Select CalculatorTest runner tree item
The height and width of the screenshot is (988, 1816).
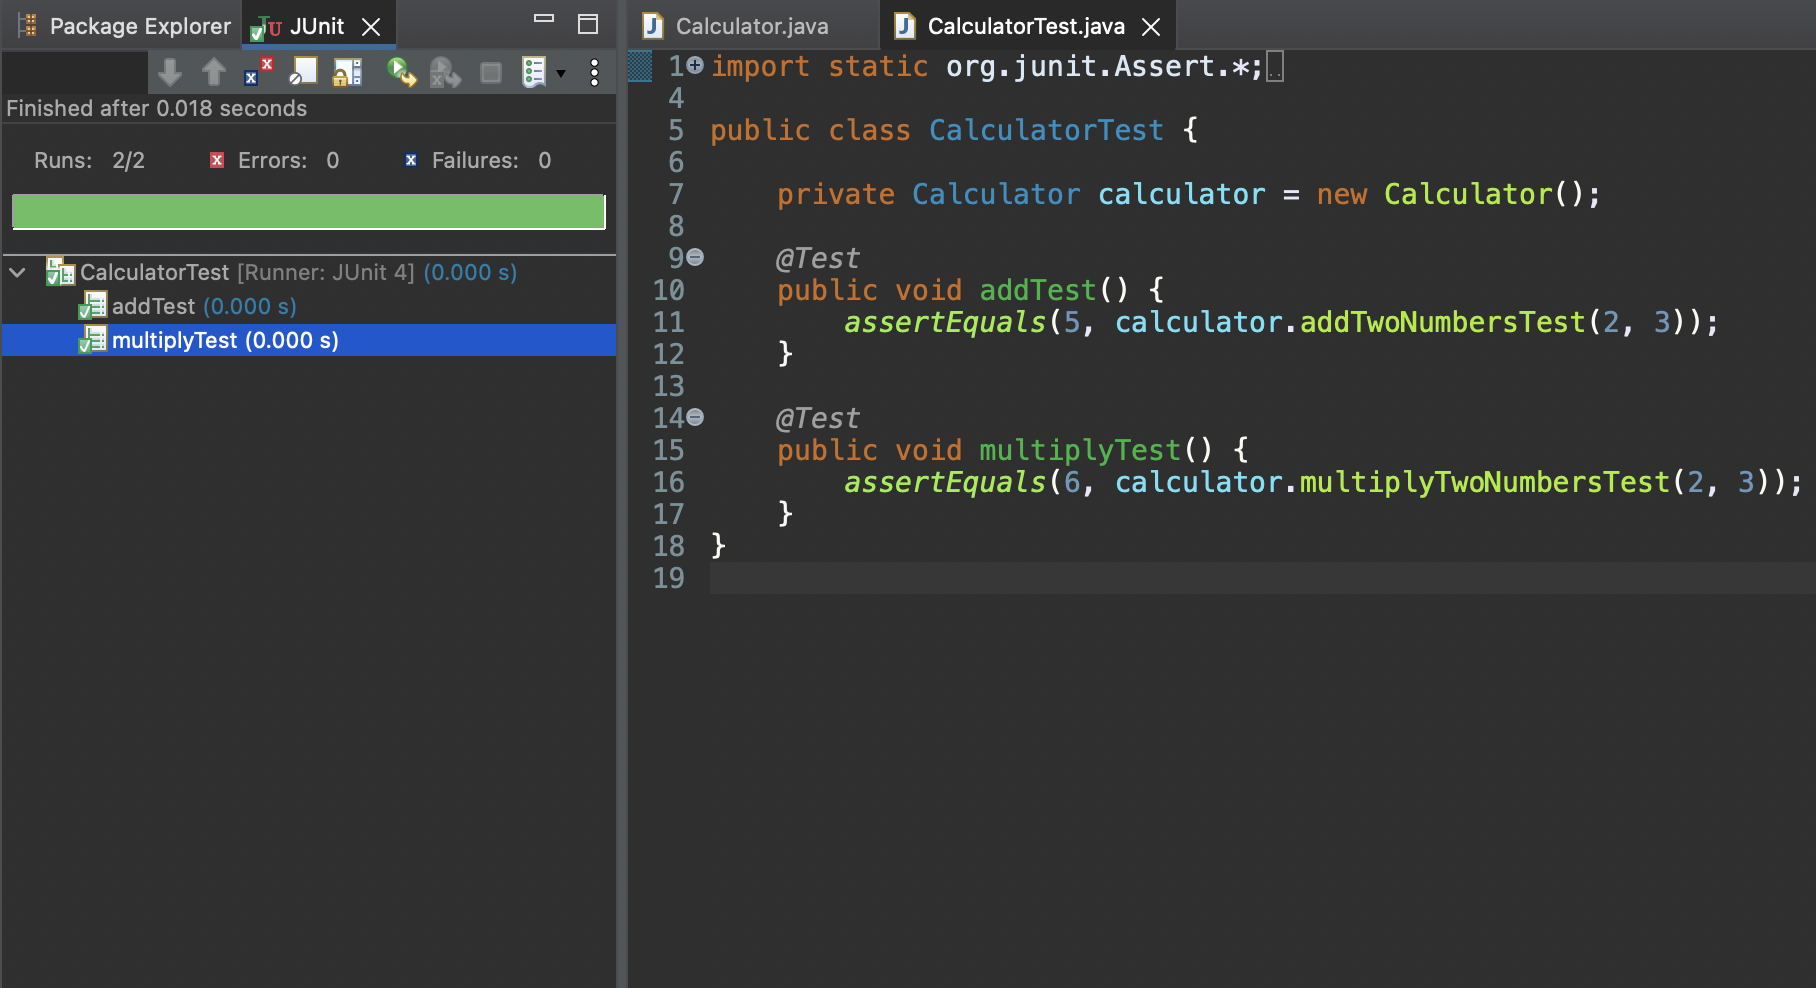[308, 272]
